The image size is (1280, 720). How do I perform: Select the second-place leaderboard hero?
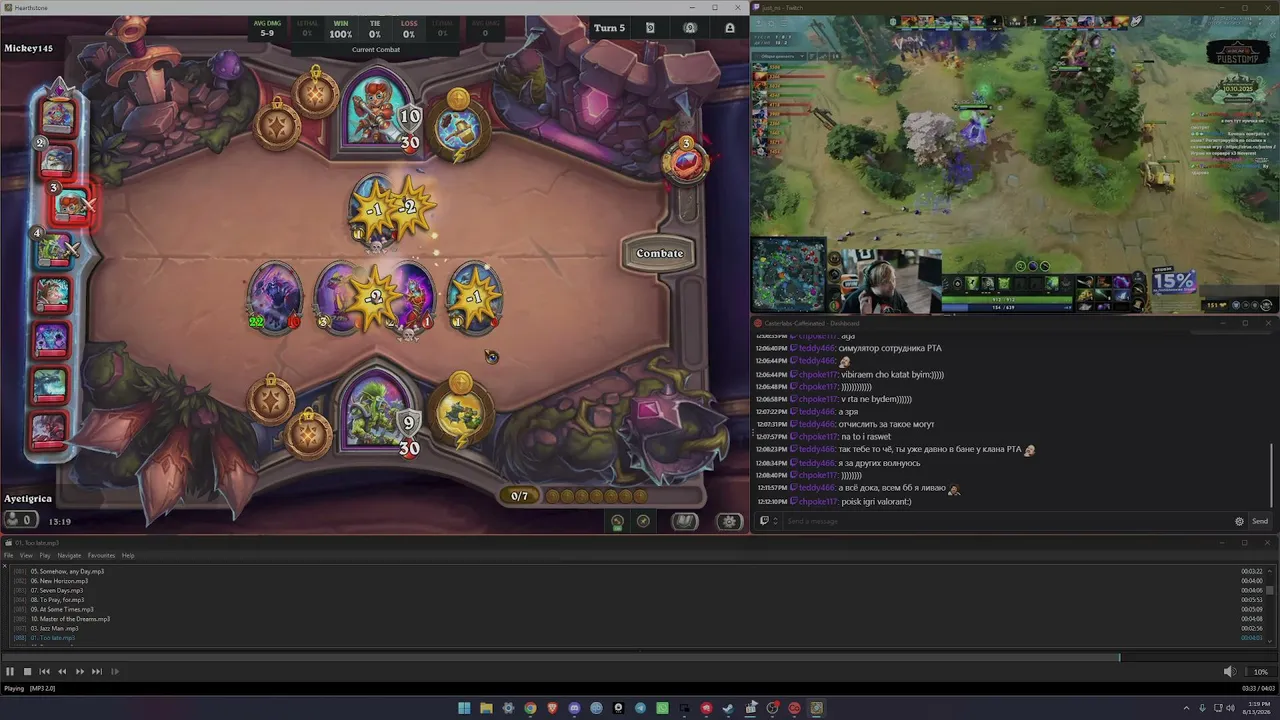[x=56, y=159]
